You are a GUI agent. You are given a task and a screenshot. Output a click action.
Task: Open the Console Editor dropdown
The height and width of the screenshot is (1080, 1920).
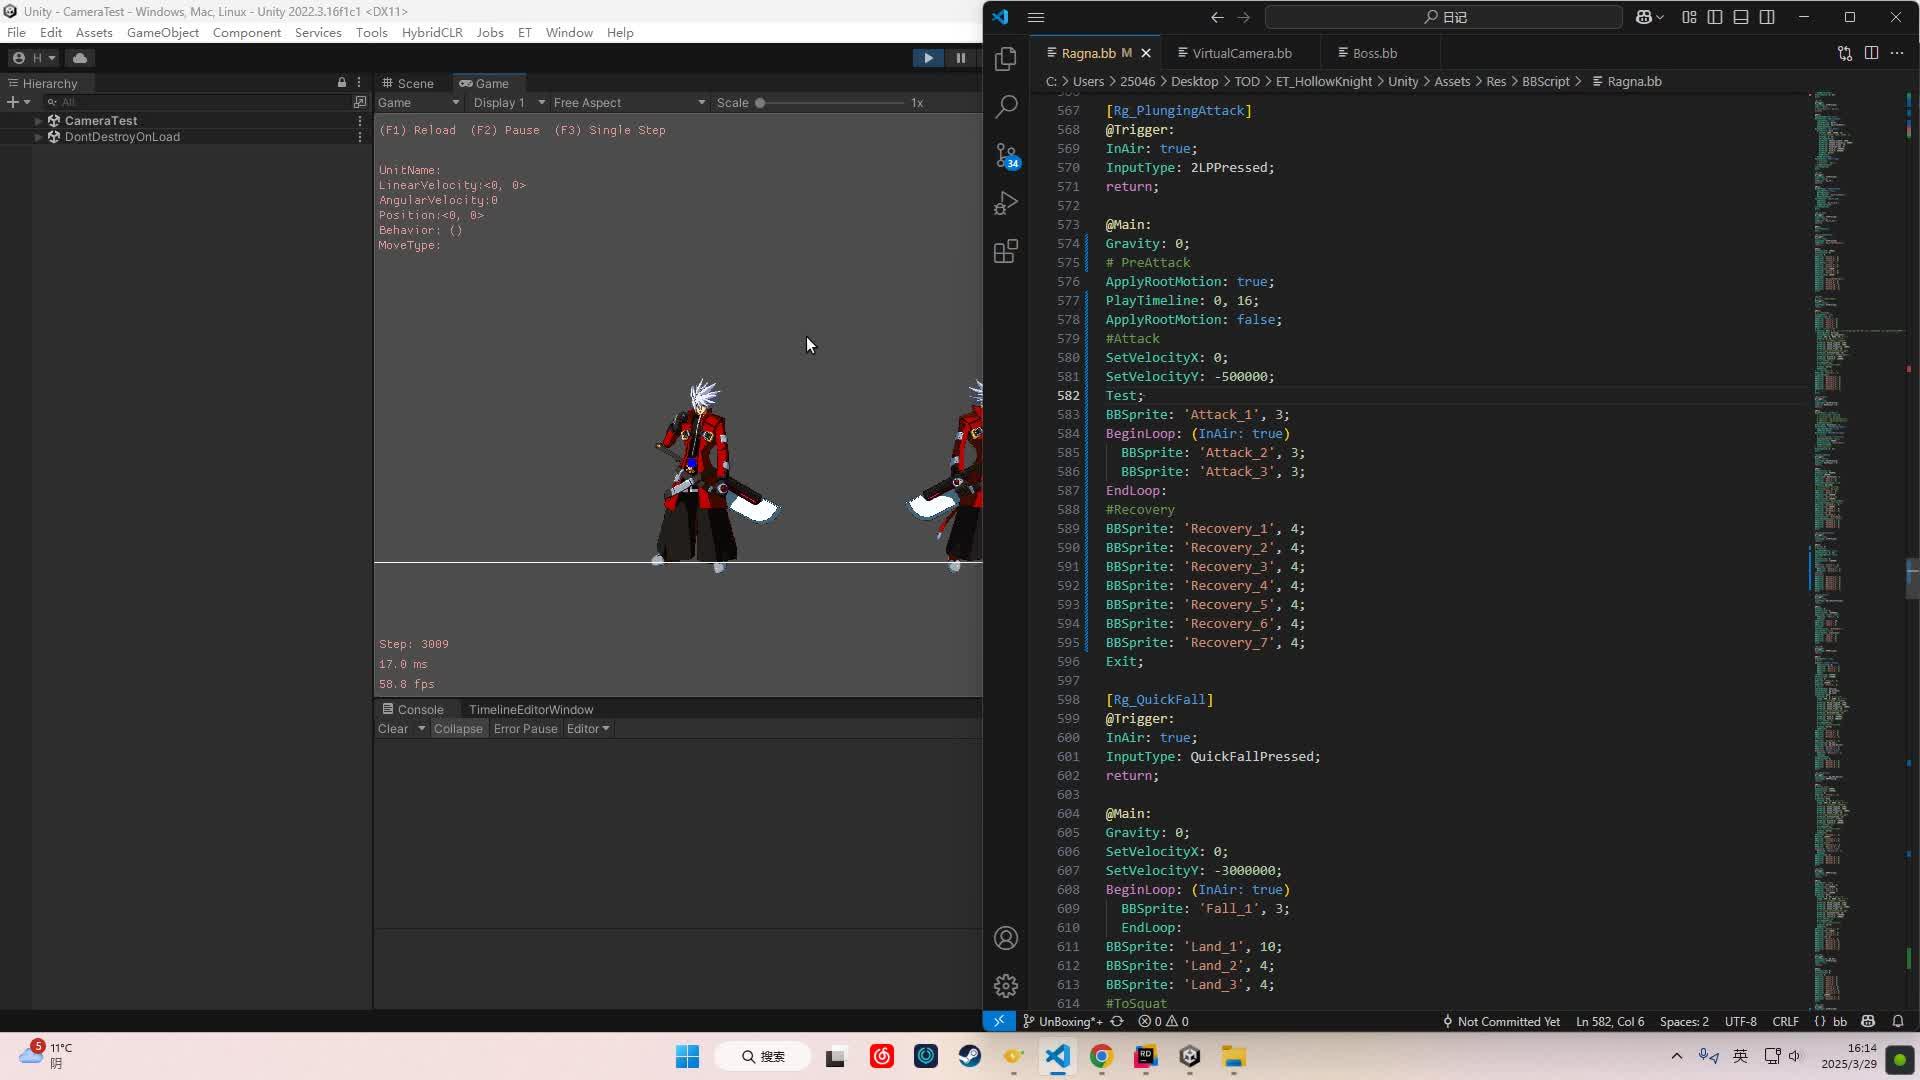pyautogui.click(x=588, y=729)
